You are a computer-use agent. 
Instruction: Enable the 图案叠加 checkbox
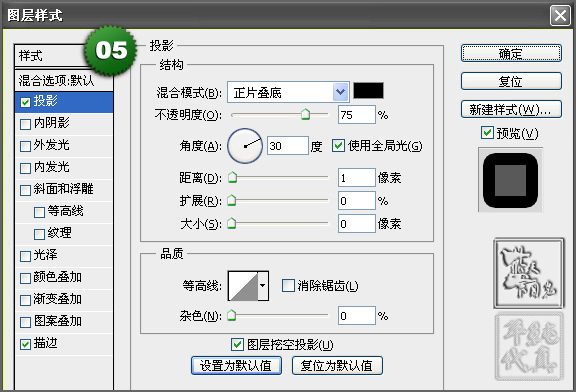[25, 323]
